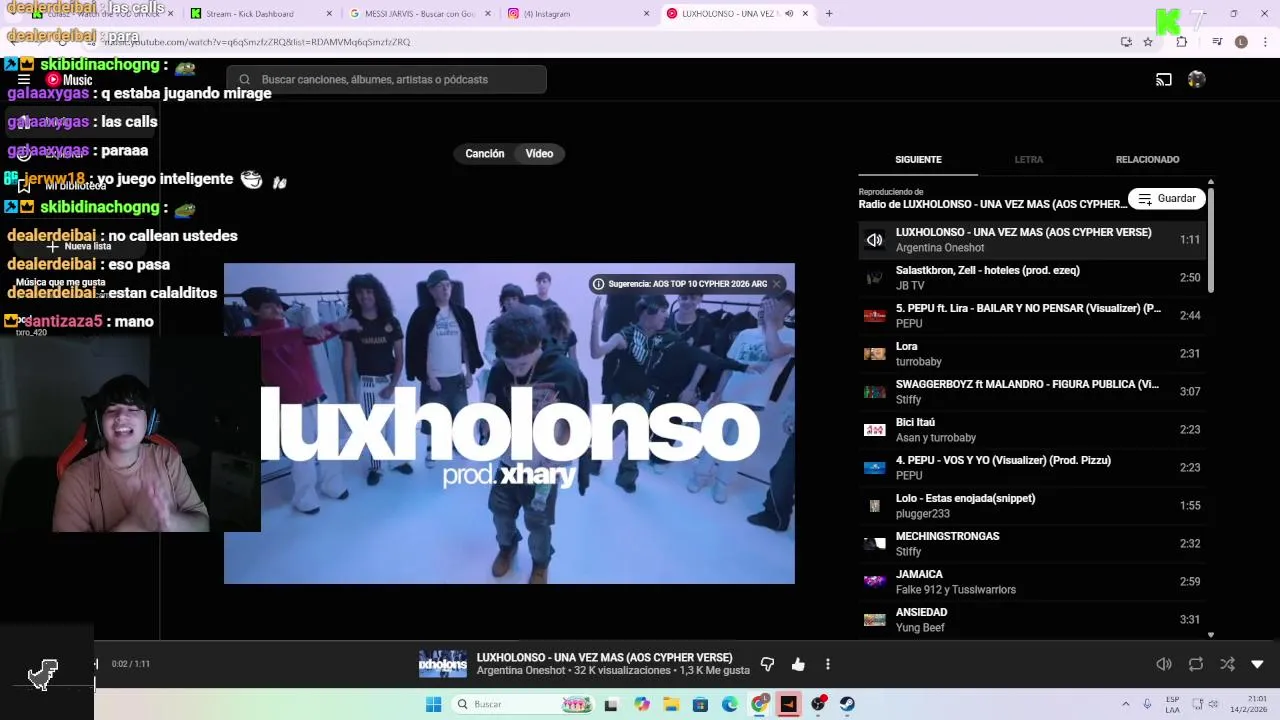The height and width of the screenshot is (720, 1280).
Task: Like the current song with thumbs up
Action: click(798, 664)
